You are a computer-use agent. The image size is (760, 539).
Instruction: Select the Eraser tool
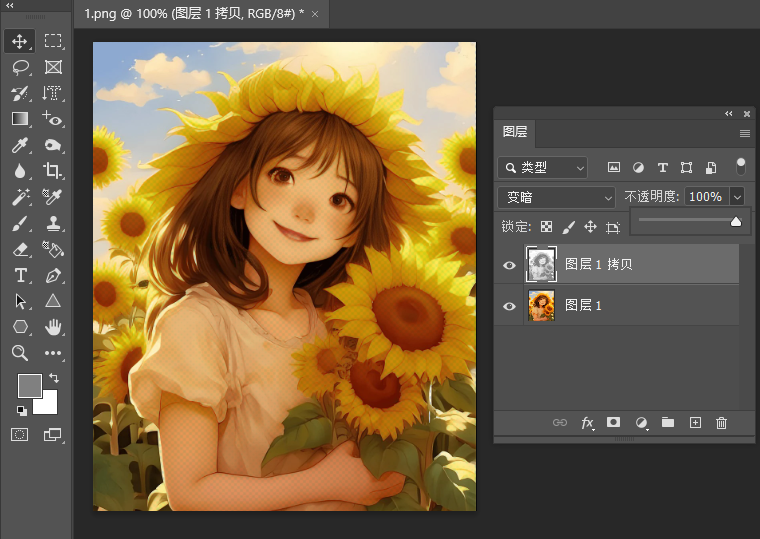[x=19, y=250]
